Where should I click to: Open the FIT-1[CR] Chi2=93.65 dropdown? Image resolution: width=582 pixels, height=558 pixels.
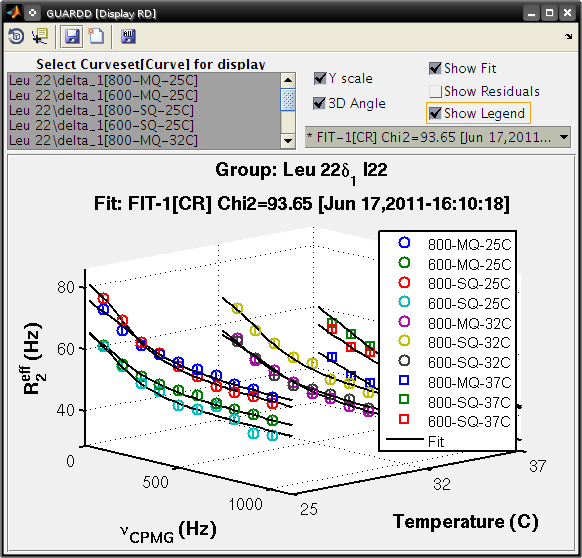pos(438,137)
